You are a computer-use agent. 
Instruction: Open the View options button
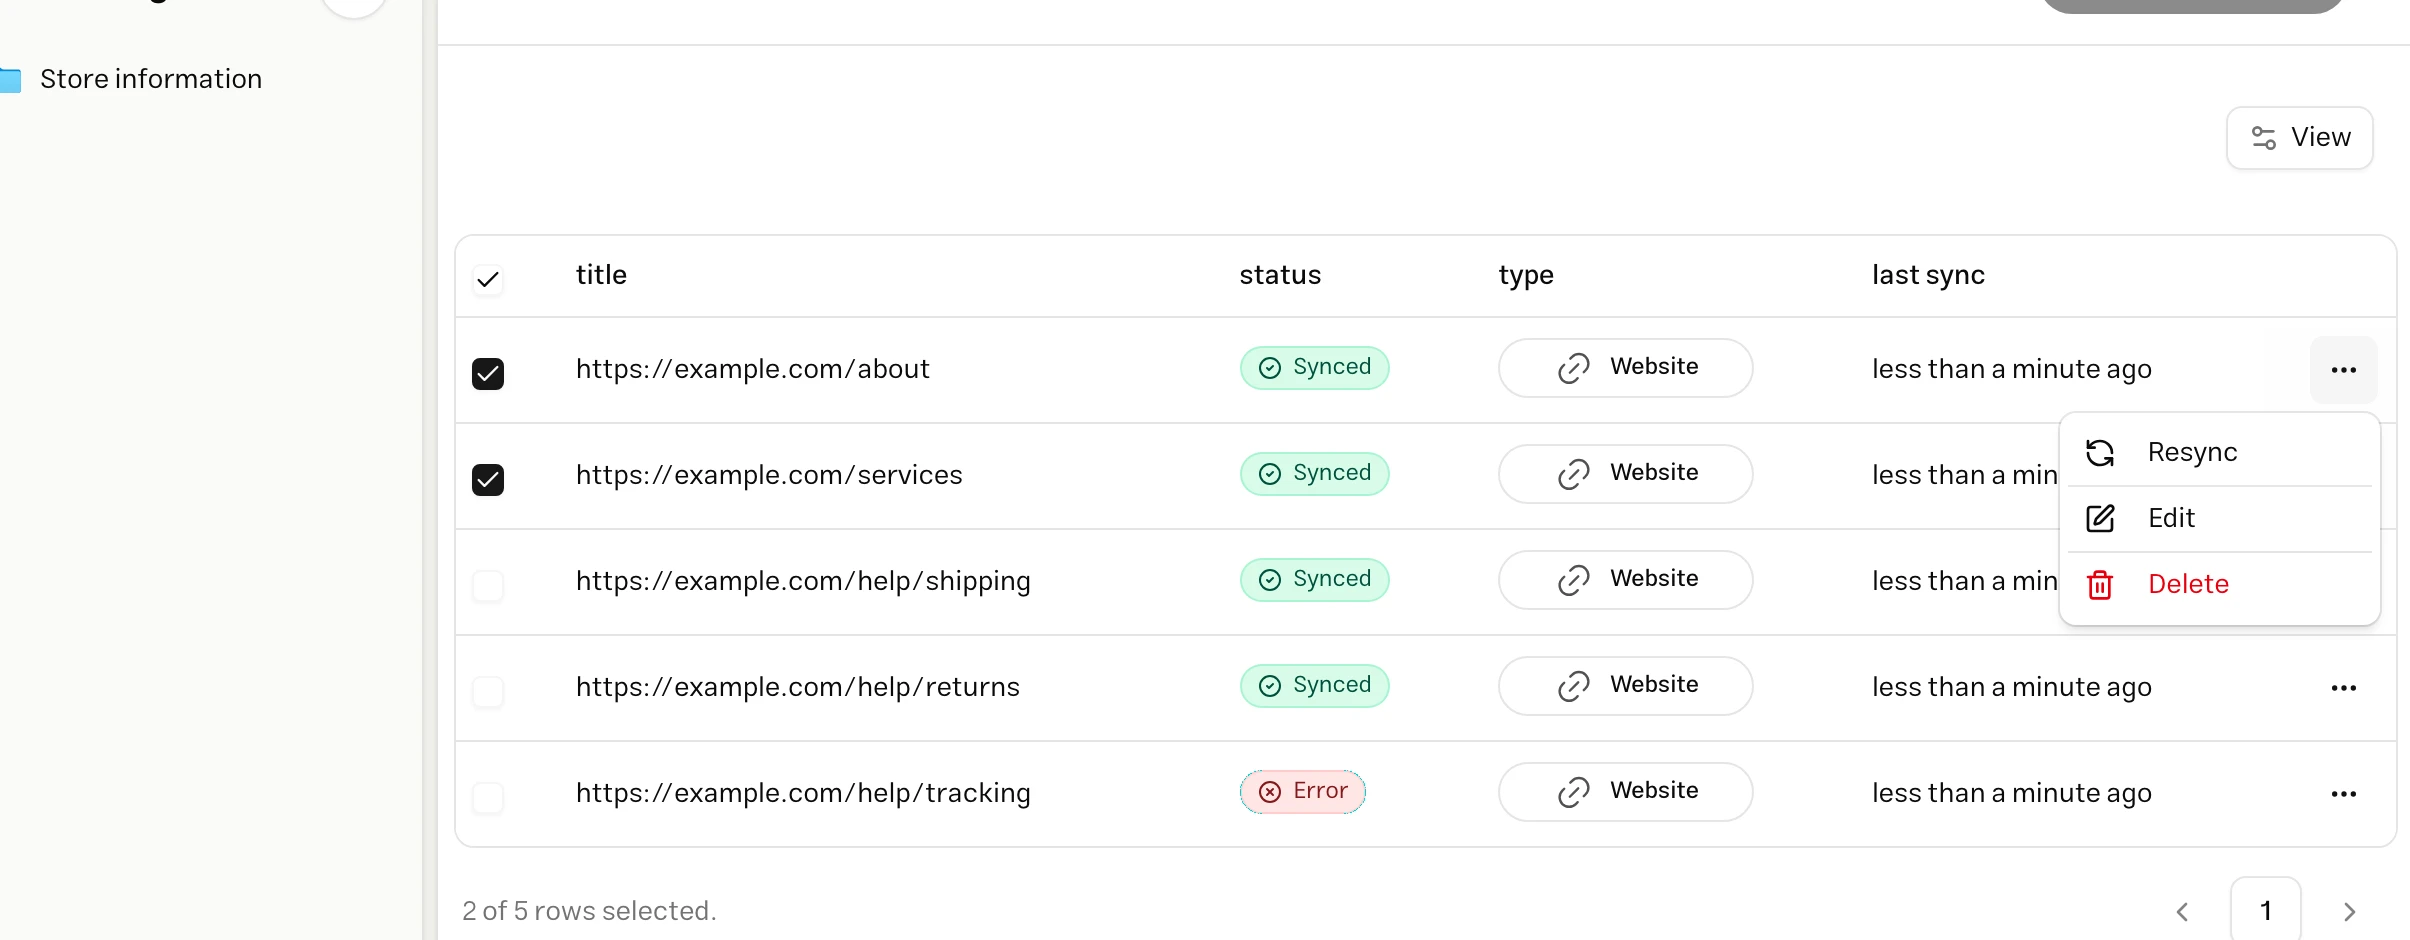pos(2299,138)
